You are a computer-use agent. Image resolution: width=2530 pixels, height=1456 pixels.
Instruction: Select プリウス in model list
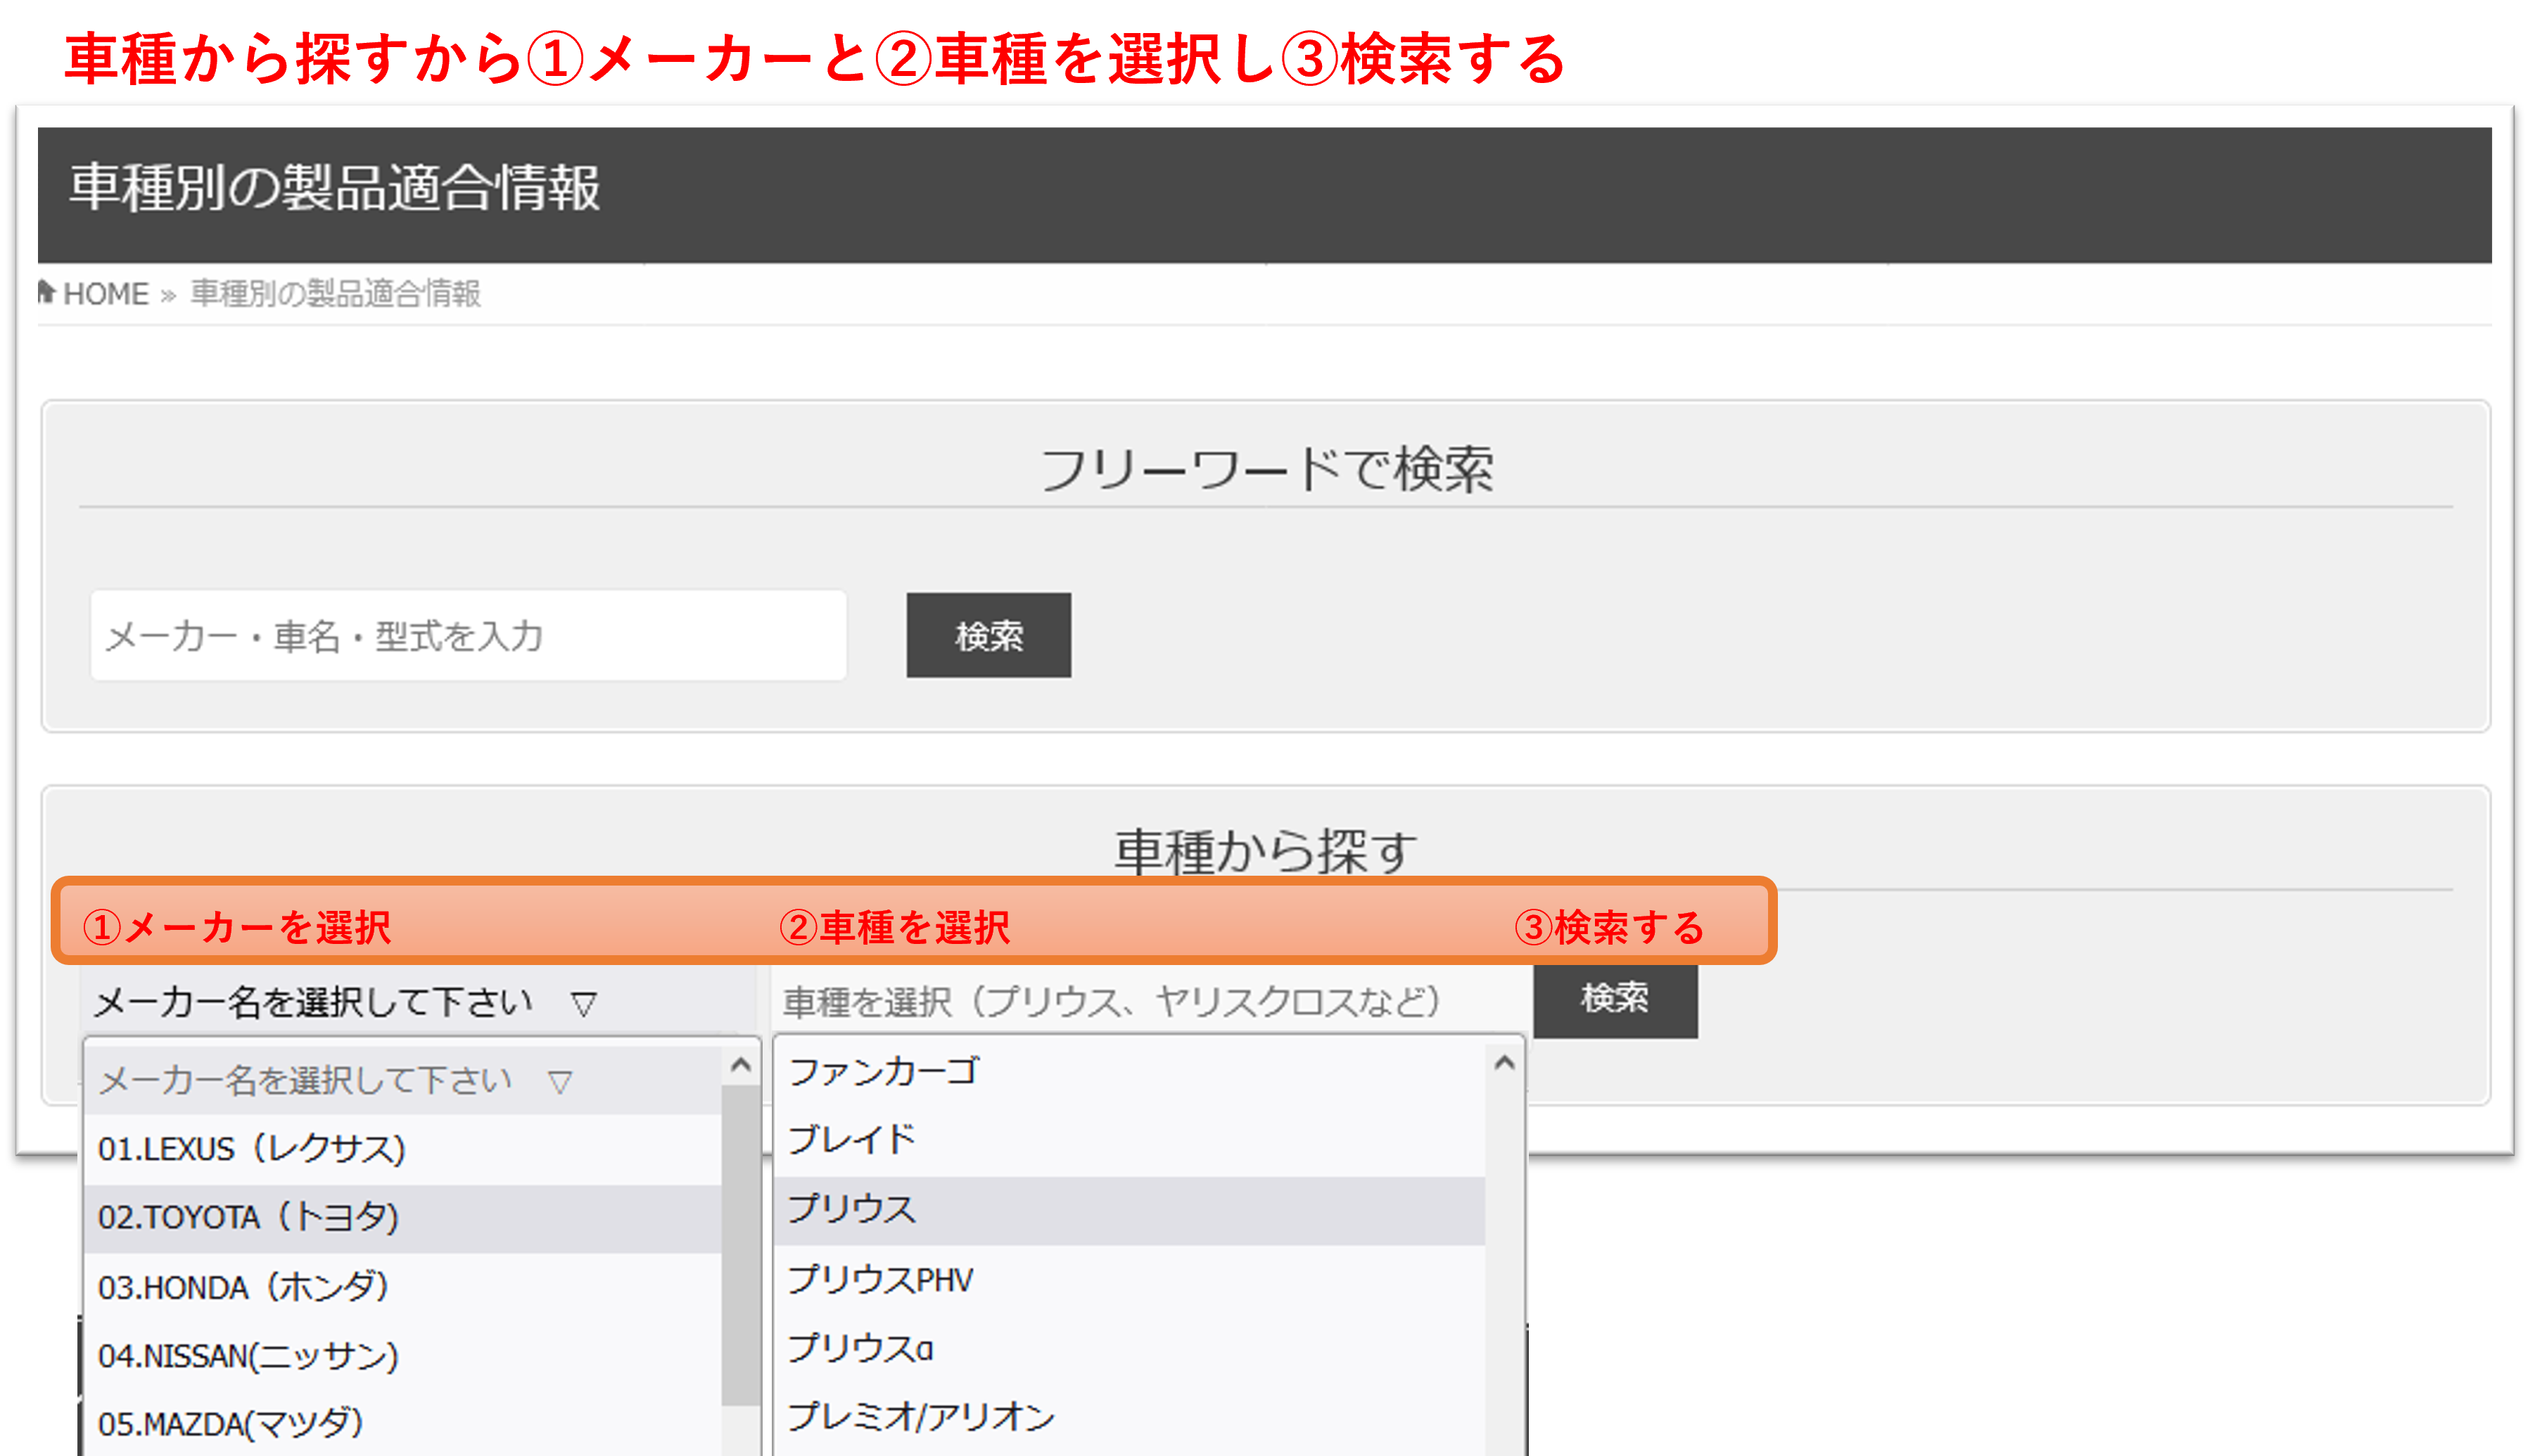coord(1130,1210)
